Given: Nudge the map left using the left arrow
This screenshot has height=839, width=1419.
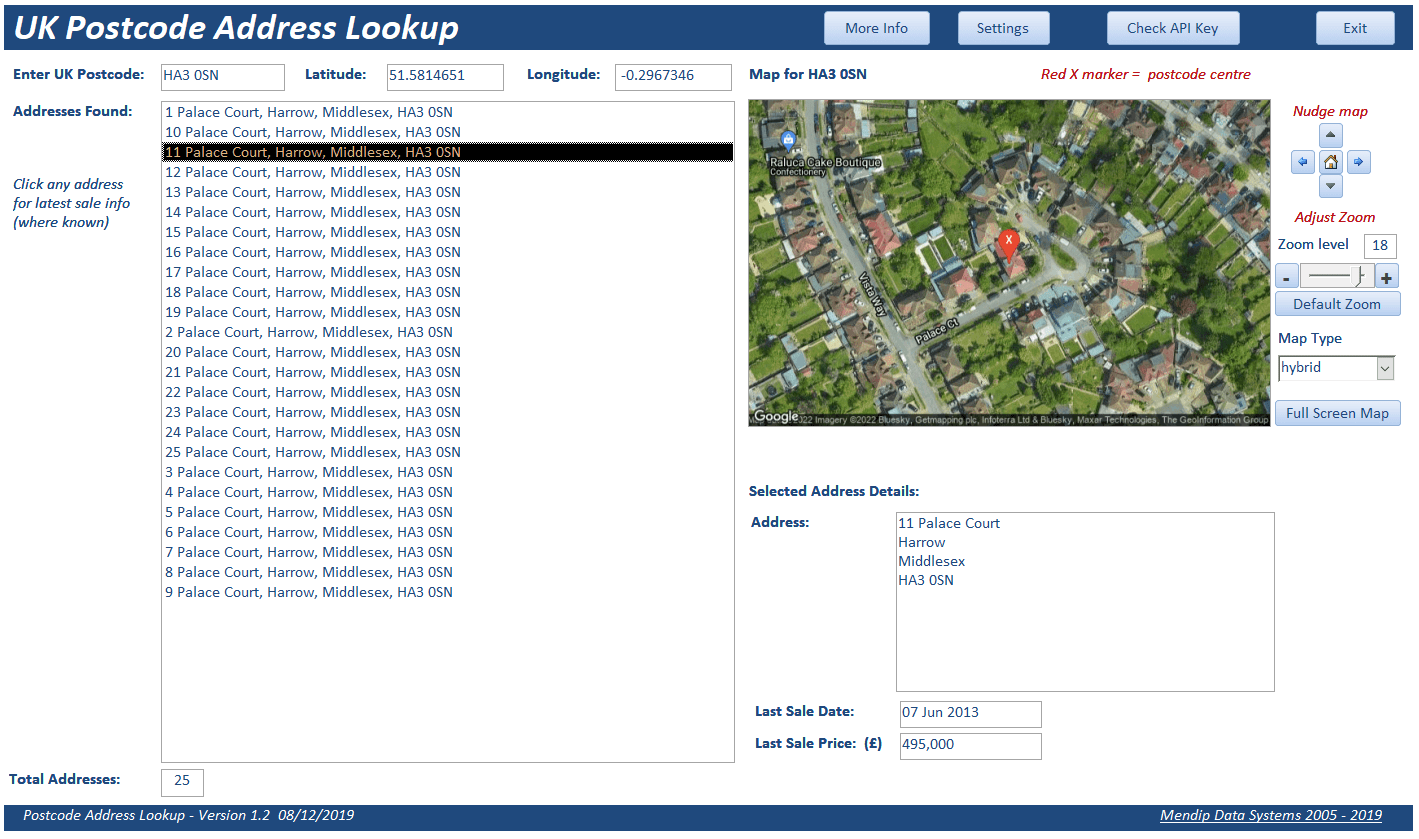Looking at the screenshot, I should [1302, 161].
